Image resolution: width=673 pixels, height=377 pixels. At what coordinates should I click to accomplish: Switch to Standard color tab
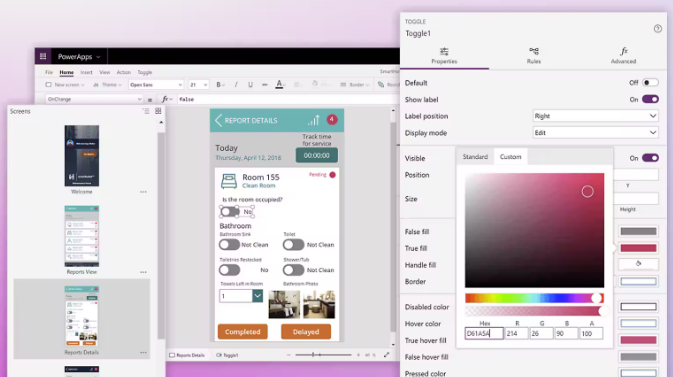[x=475, y=157]
